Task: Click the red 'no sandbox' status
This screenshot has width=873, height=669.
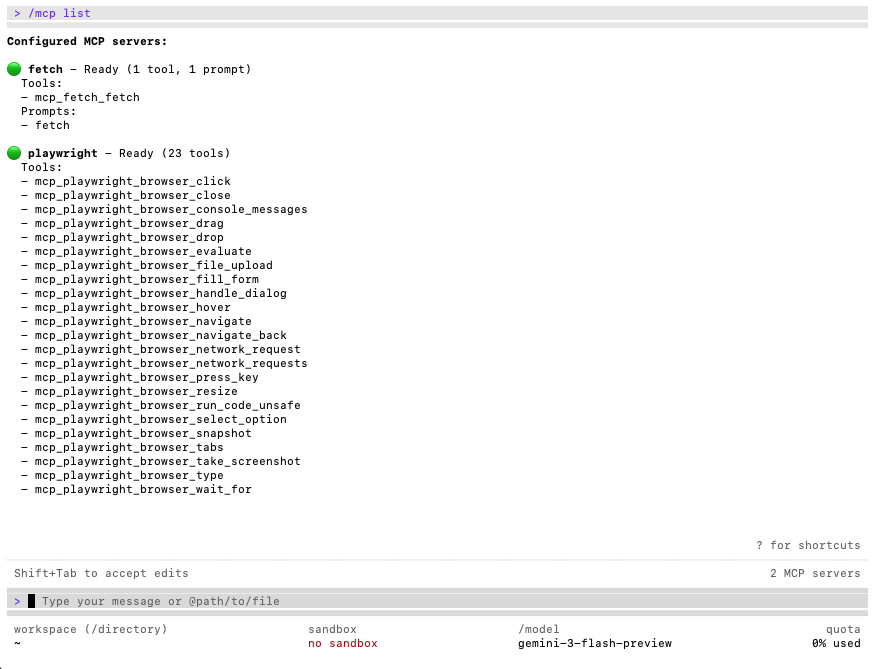Action: [343, 643]
